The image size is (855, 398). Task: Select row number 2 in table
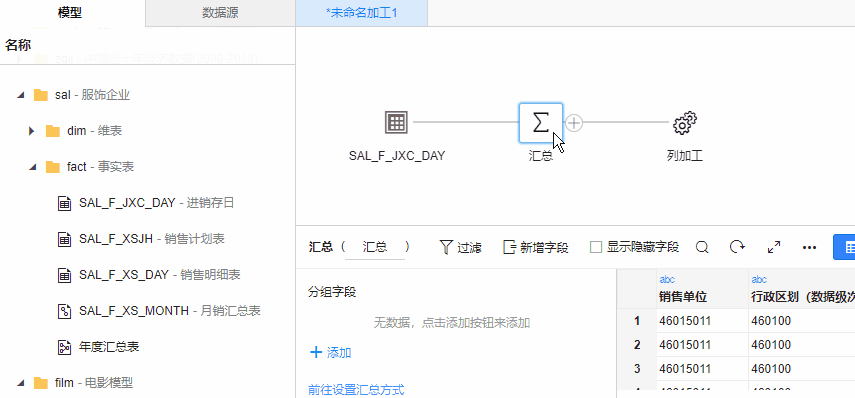[637, 345]
